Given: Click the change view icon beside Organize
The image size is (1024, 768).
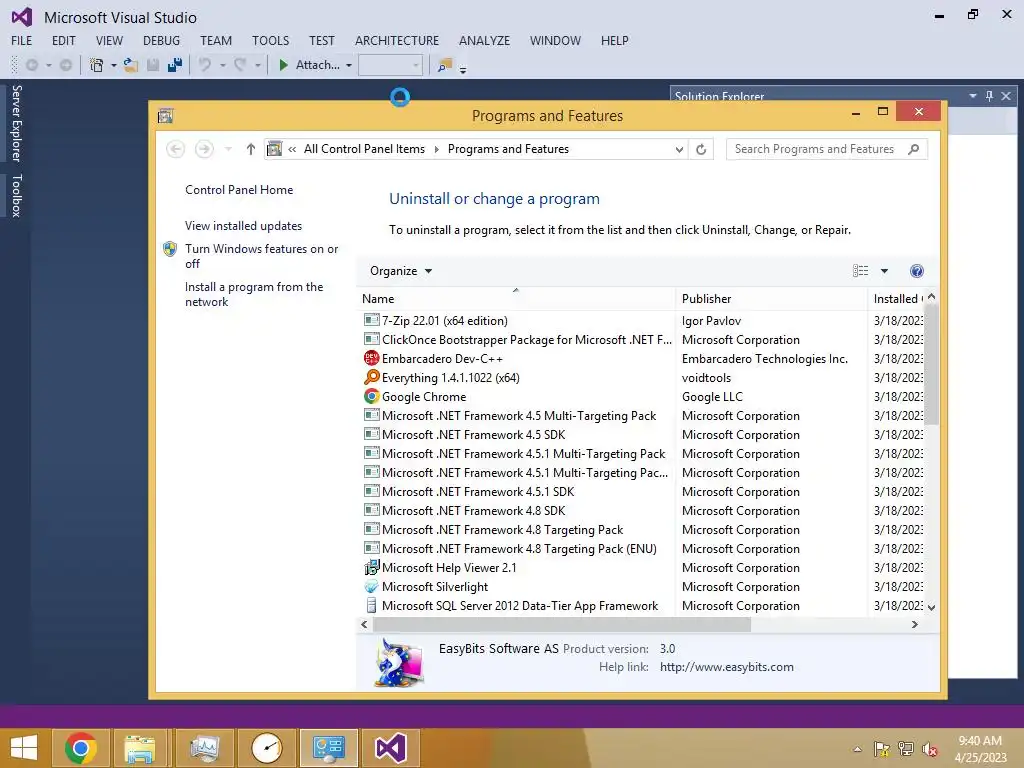Looking at the screenshot, I should 861,271.
